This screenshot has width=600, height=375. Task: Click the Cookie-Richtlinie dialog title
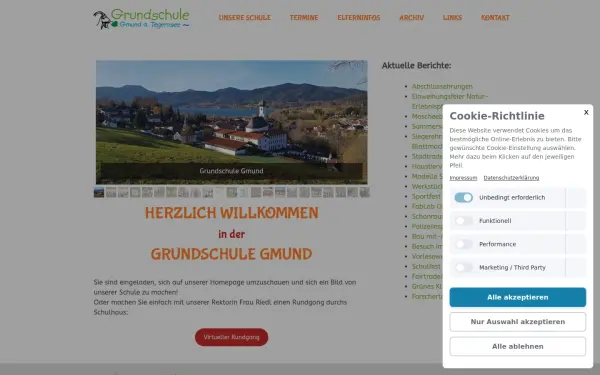pyautogui.click(x=497, y=116)
